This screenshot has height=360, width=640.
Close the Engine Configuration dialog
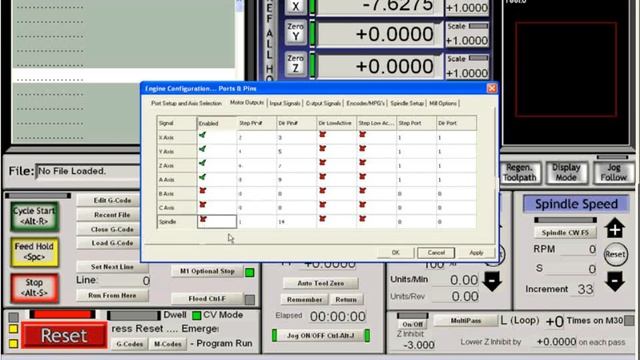pos(492,88)
